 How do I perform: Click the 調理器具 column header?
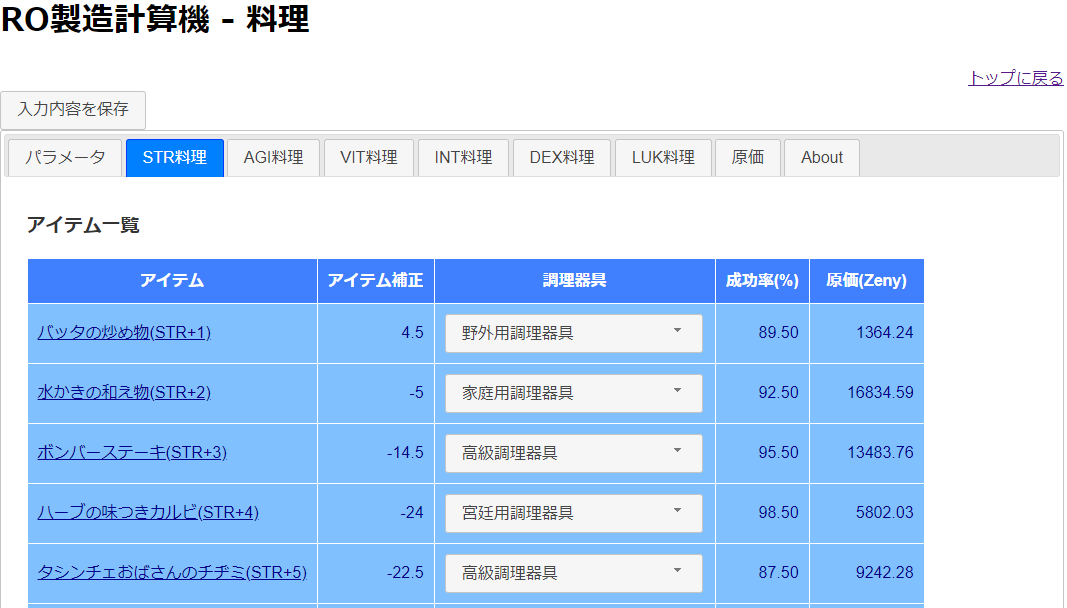pos(574,281)
